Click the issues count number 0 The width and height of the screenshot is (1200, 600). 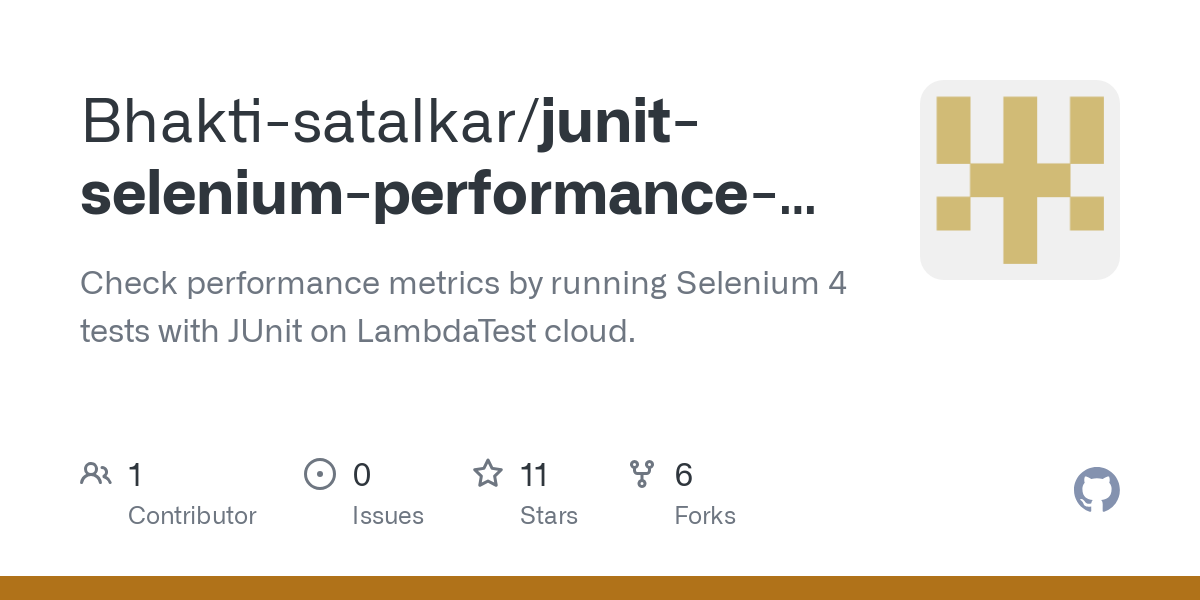(x=362, y=474)
